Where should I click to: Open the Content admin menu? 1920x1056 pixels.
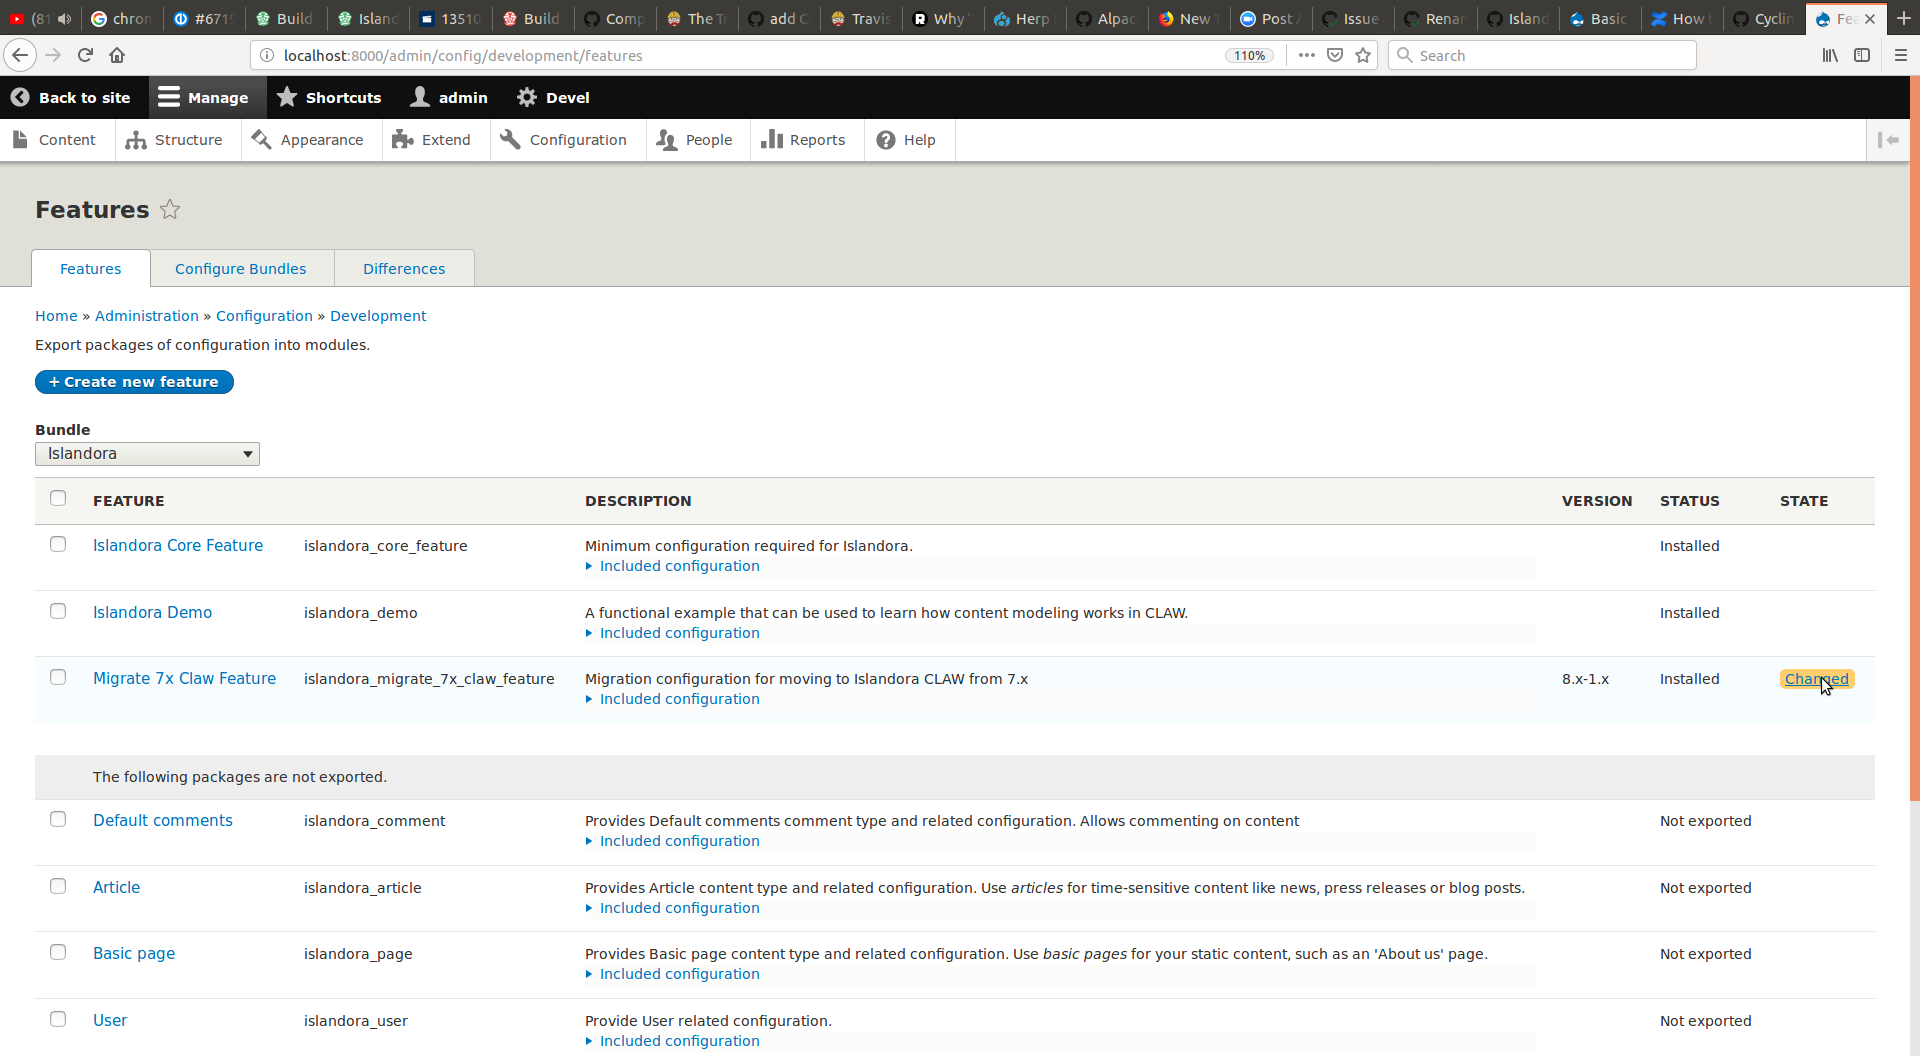tap(56, 140)
